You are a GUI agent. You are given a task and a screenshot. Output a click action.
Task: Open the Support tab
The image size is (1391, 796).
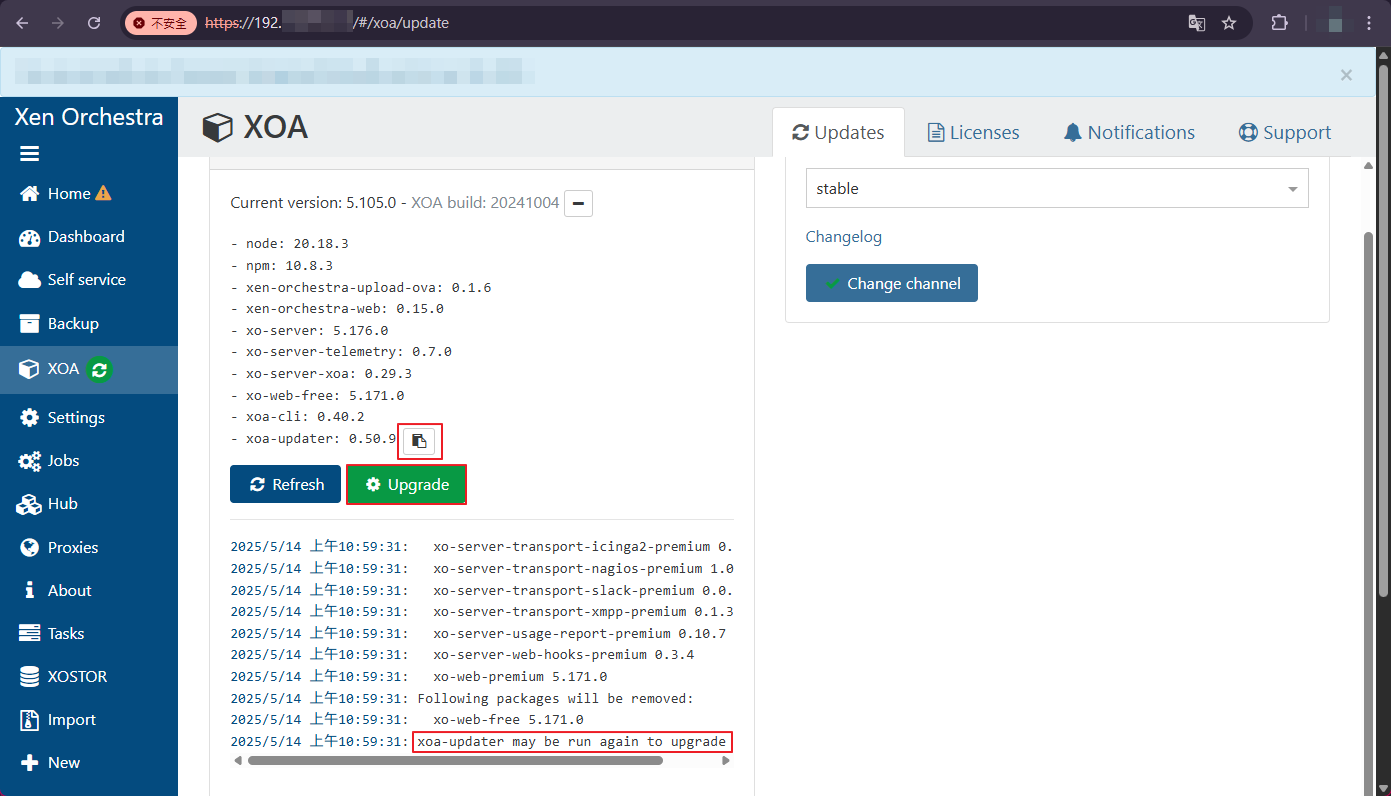(1285, 133)
